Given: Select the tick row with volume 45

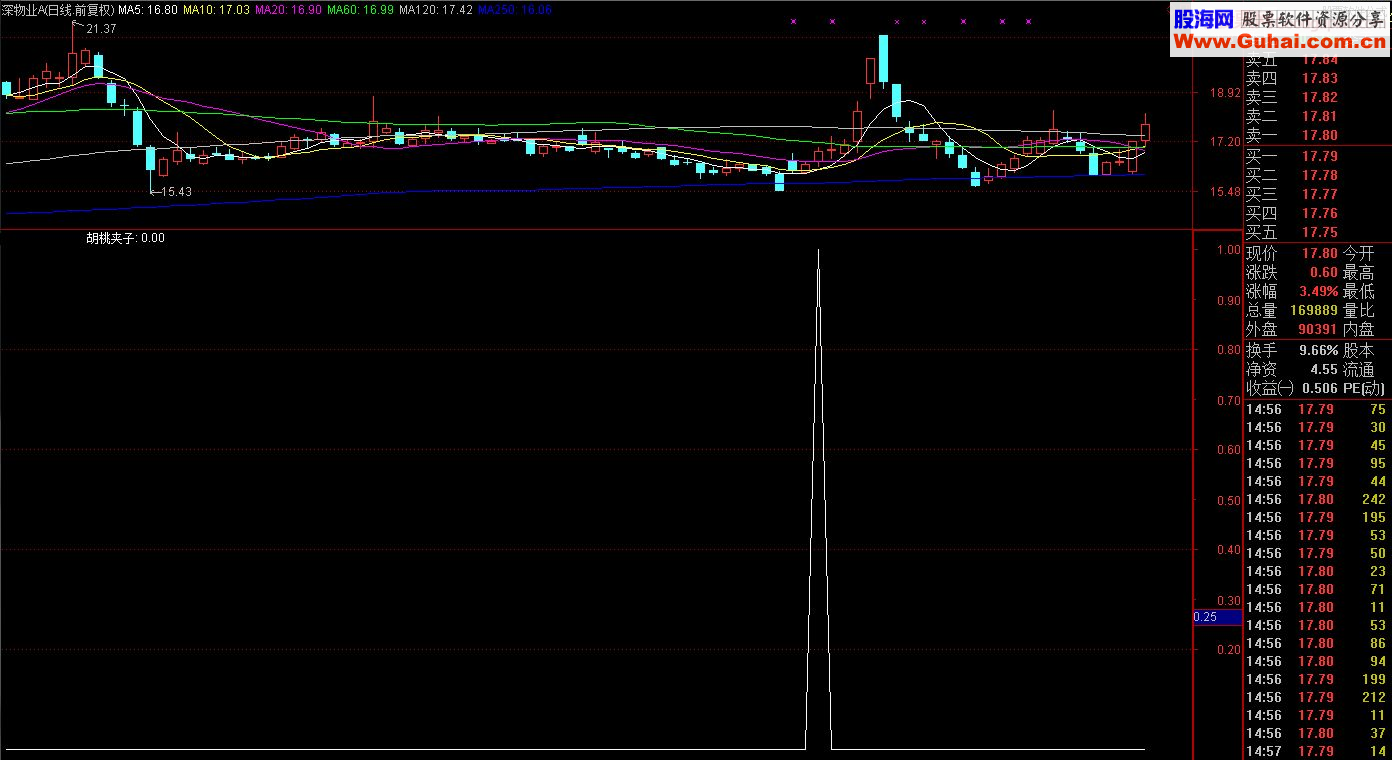Looking at the screenshot, I should [1317, 445].
